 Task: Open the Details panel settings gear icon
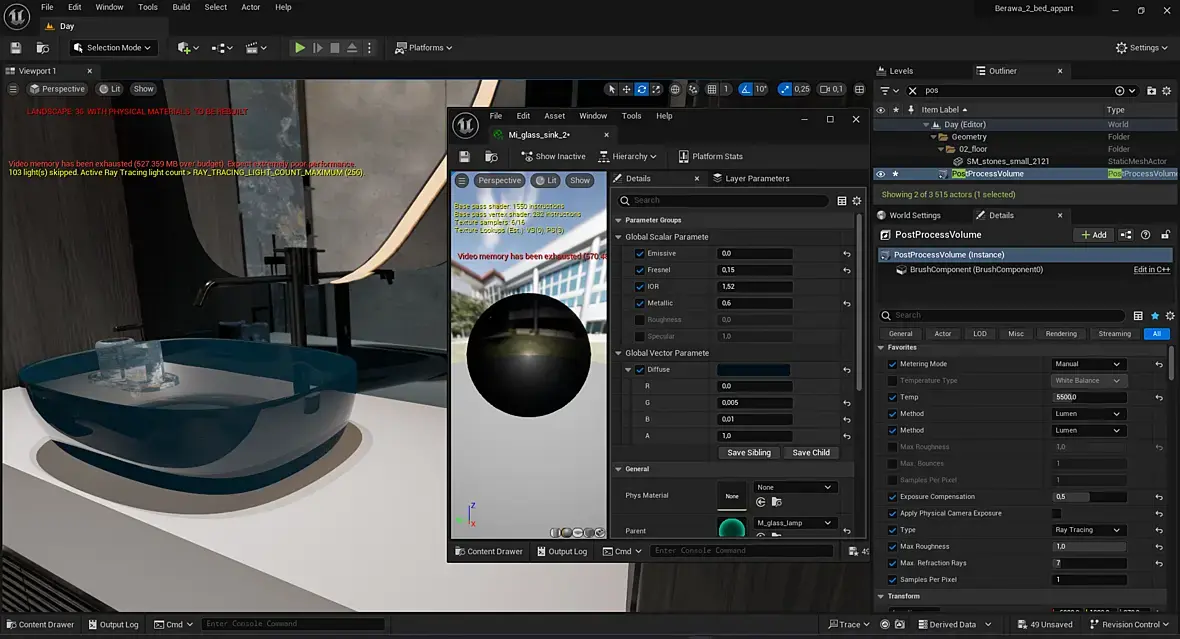[x=1170, y=315]
